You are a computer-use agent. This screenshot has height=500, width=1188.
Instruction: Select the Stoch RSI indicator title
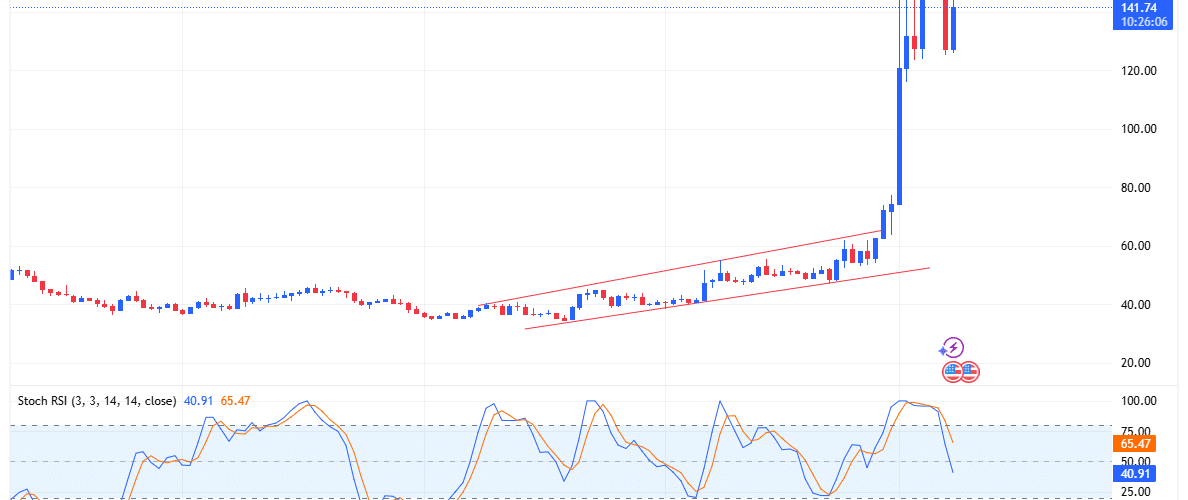pyautogui.click(x=94, y=401)
